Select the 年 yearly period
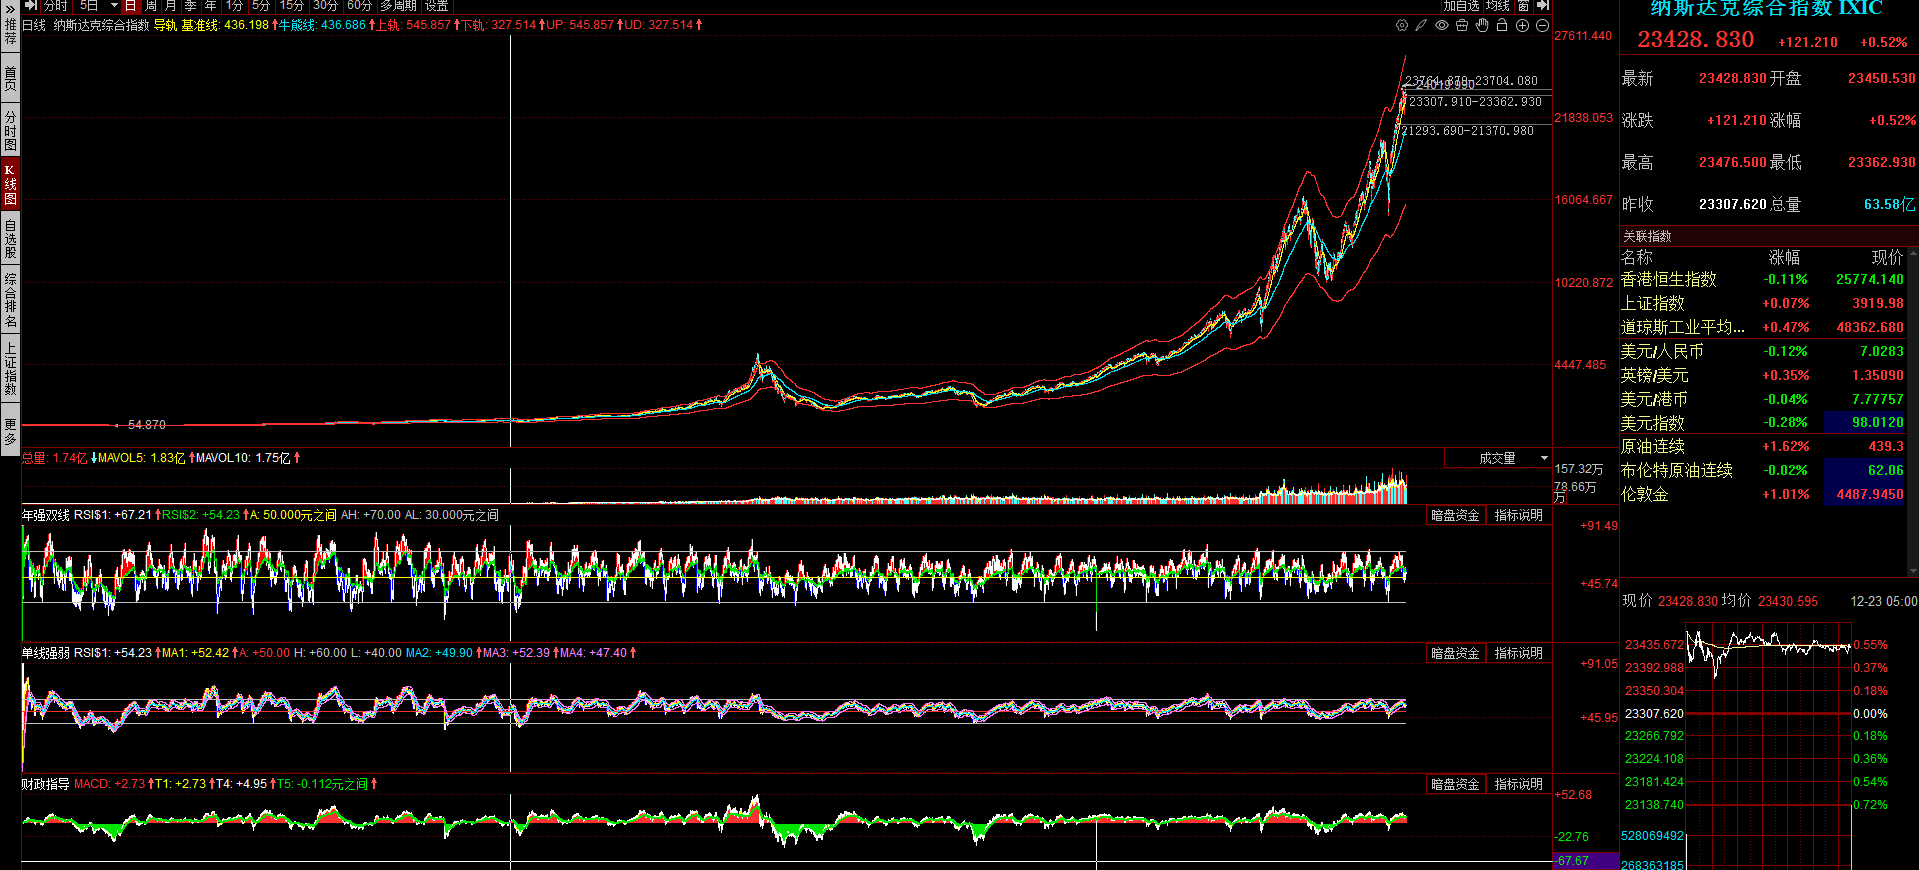The image size is (1919, 870). point(211,6)
